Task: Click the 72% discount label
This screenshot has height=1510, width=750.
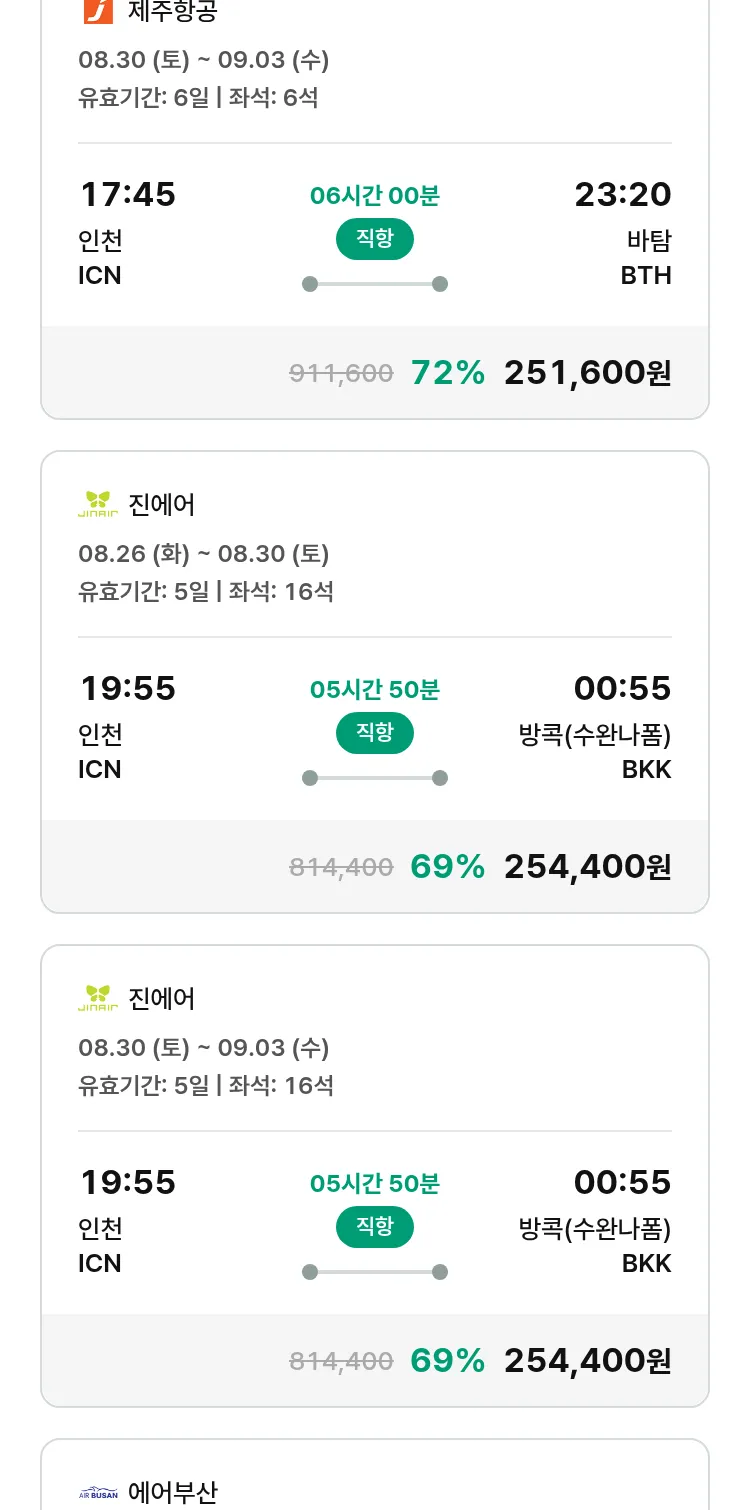Action: coord(447,373)
